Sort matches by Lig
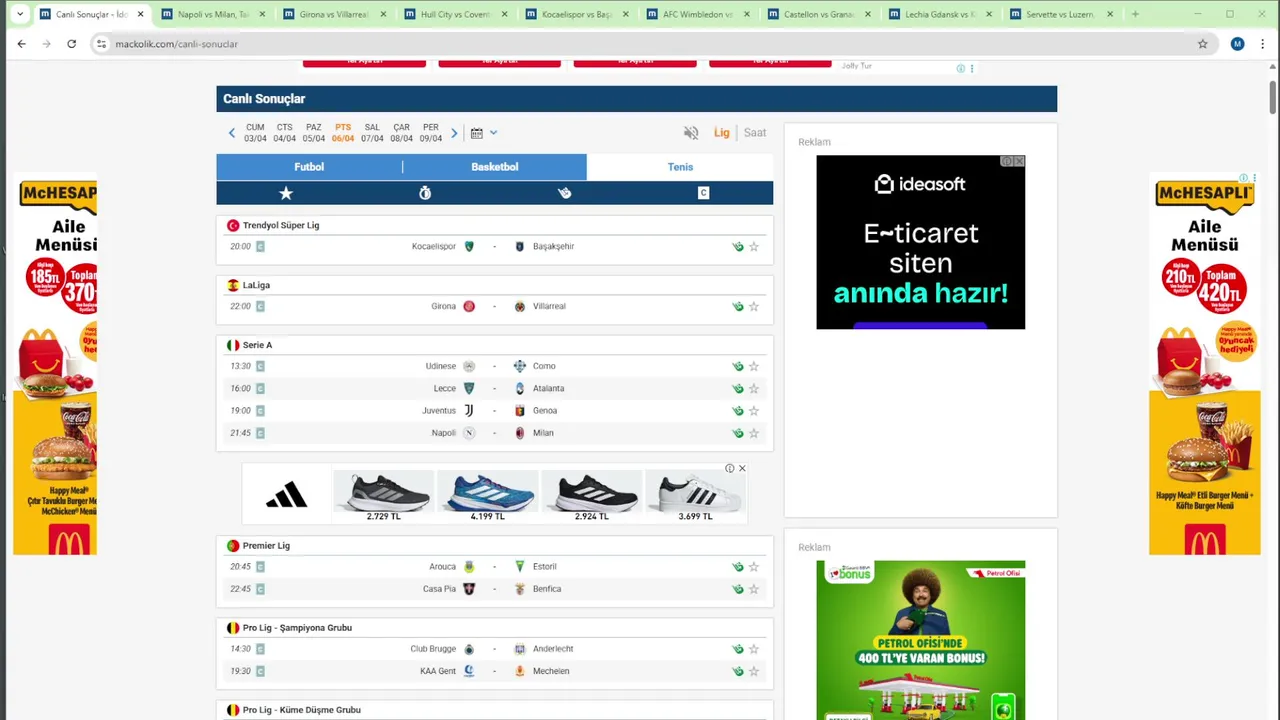The width and height of the screenshot is (1280, 720). 722,133
